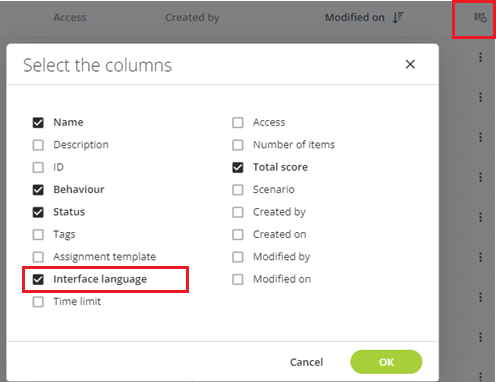Click the Access column header
Image resolution: width=496 pixels, height=382 pixels.
point(70,17)
